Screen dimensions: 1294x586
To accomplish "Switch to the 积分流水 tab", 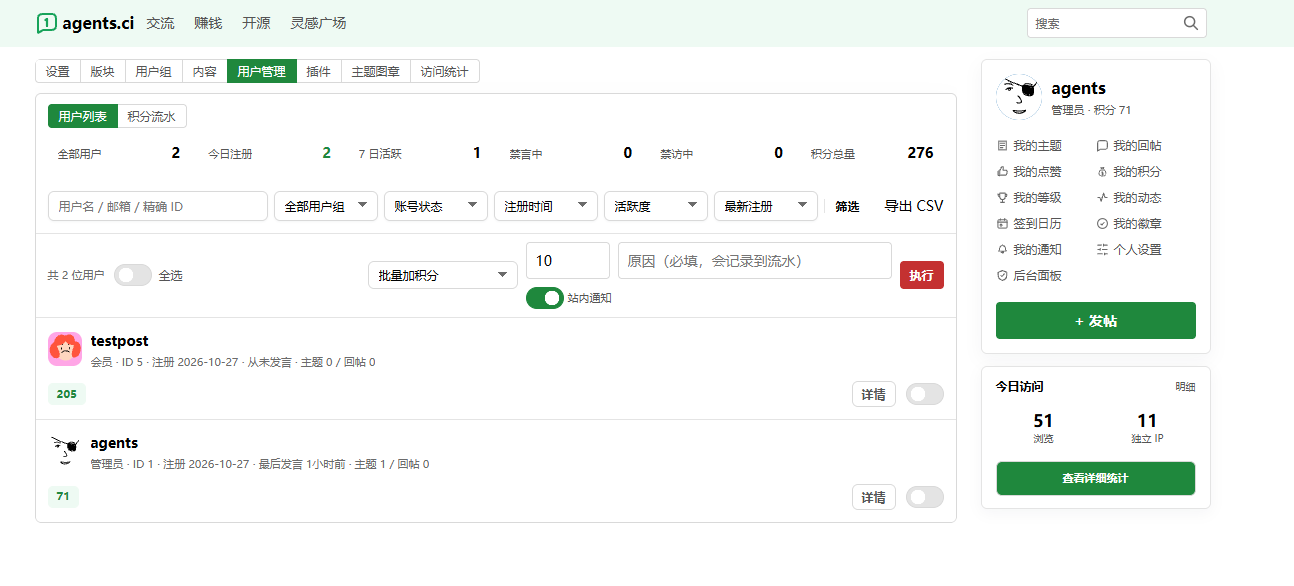I will point(152,117).
